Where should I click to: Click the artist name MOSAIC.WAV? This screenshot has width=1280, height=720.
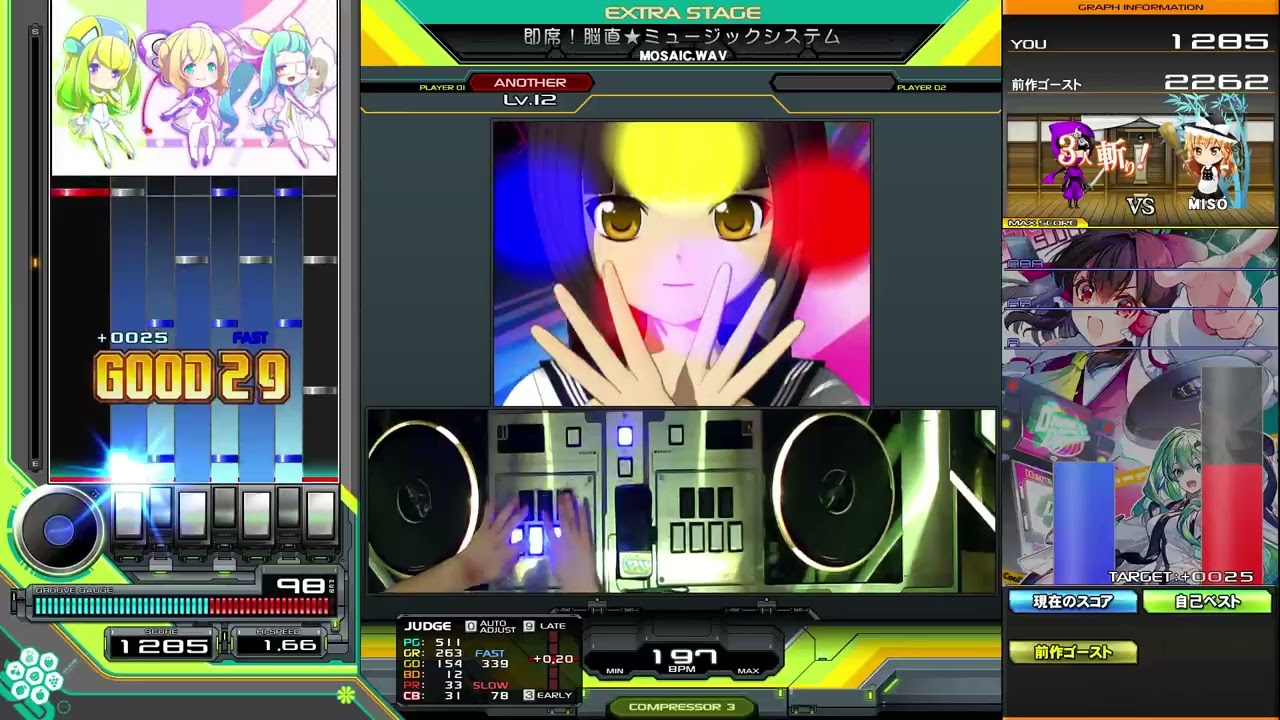point(683,56)
